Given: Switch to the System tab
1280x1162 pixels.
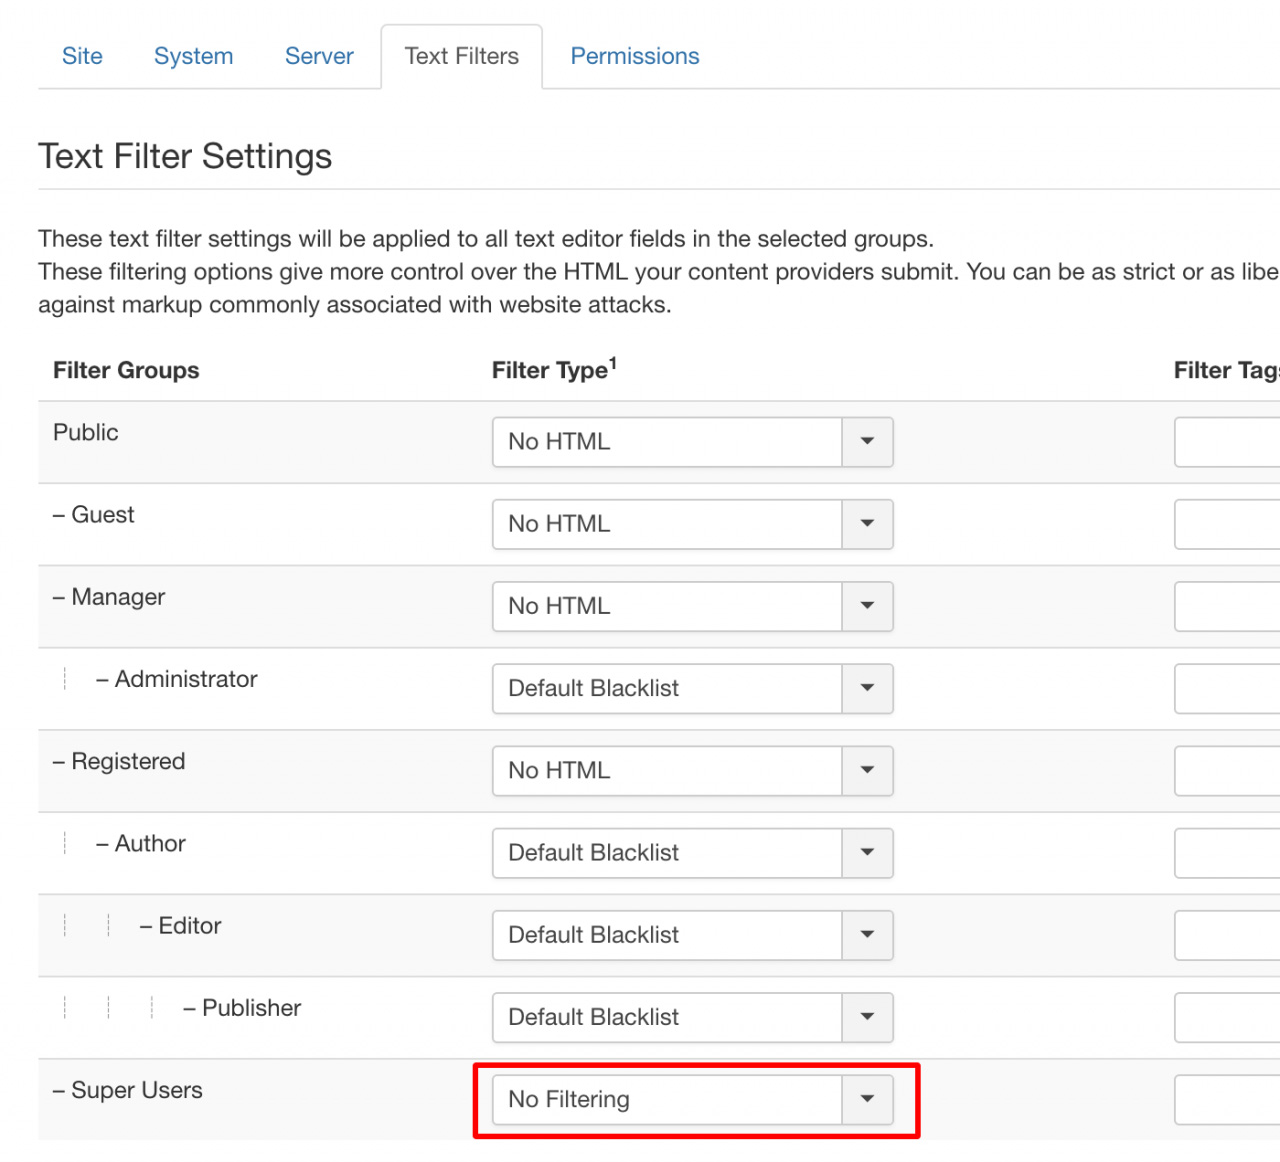Looking at the screenshot, I should point(193,56).
